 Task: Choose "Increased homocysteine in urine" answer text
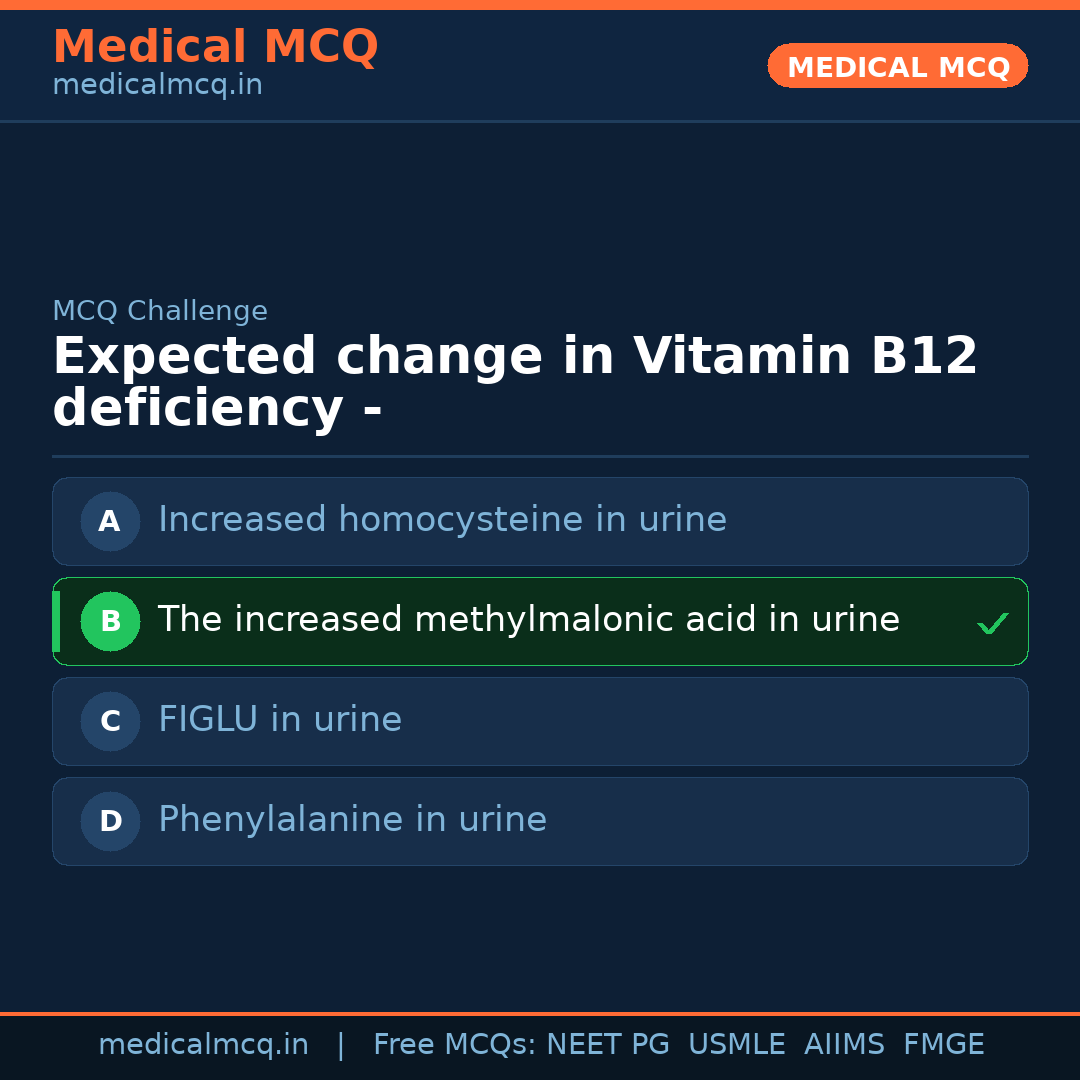[x=442, y=520]
